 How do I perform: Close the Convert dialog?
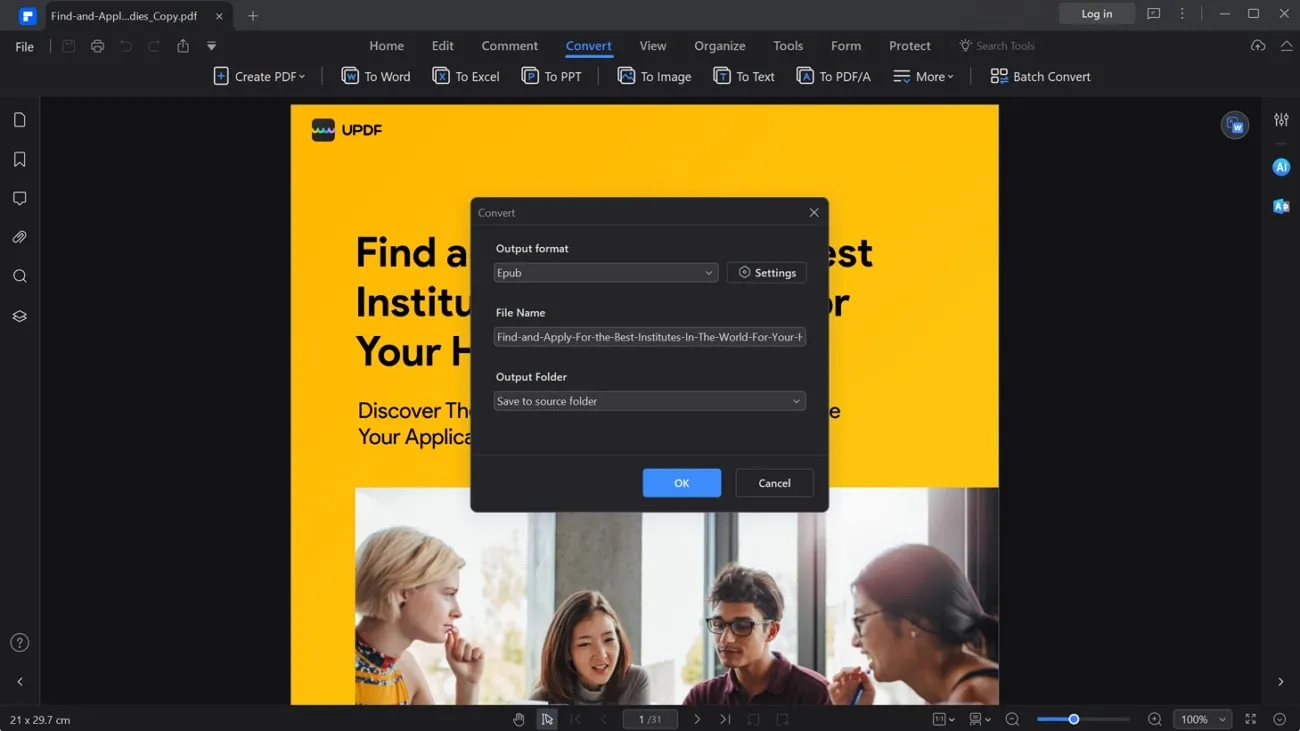point(814,212)
